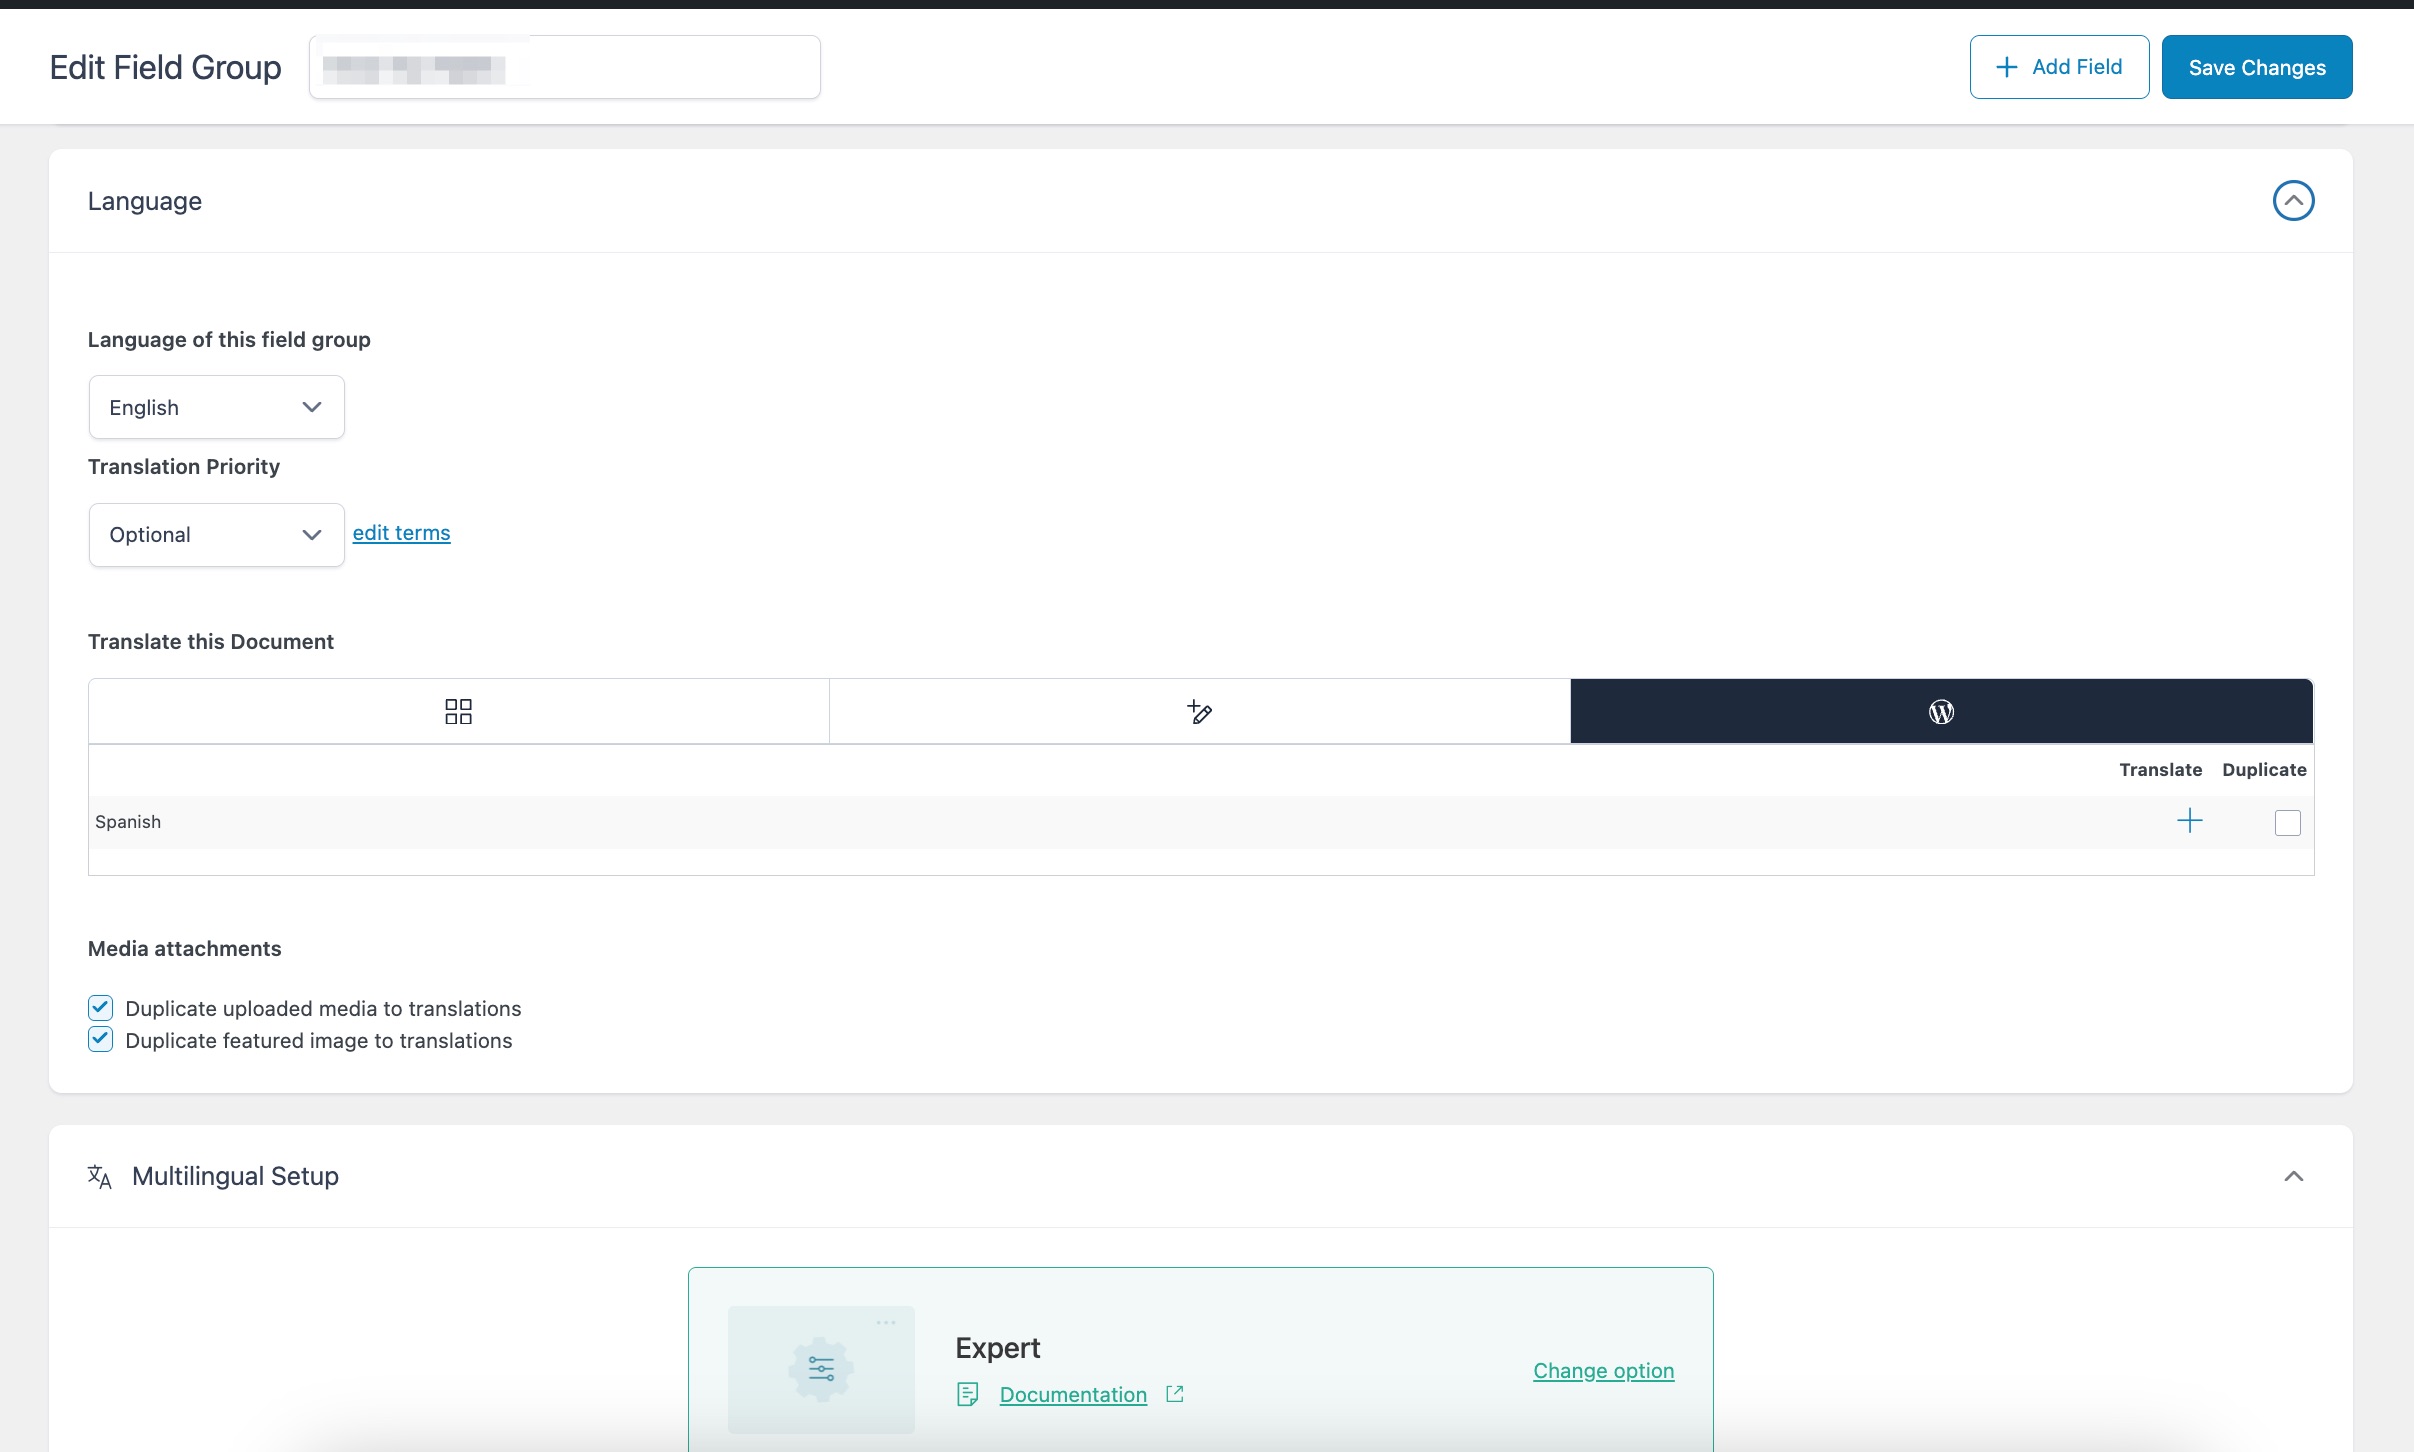The image size is (2414, 1452).
Task: Collapse the Multilingual Setup section
Action: tap(2293, 1176)
